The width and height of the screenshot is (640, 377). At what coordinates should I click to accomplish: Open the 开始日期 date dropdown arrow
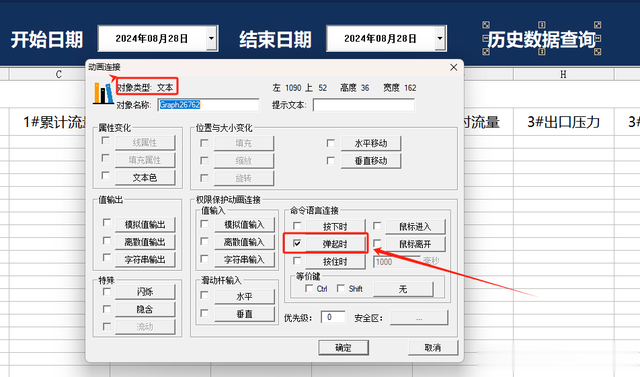tap(211, 38)
